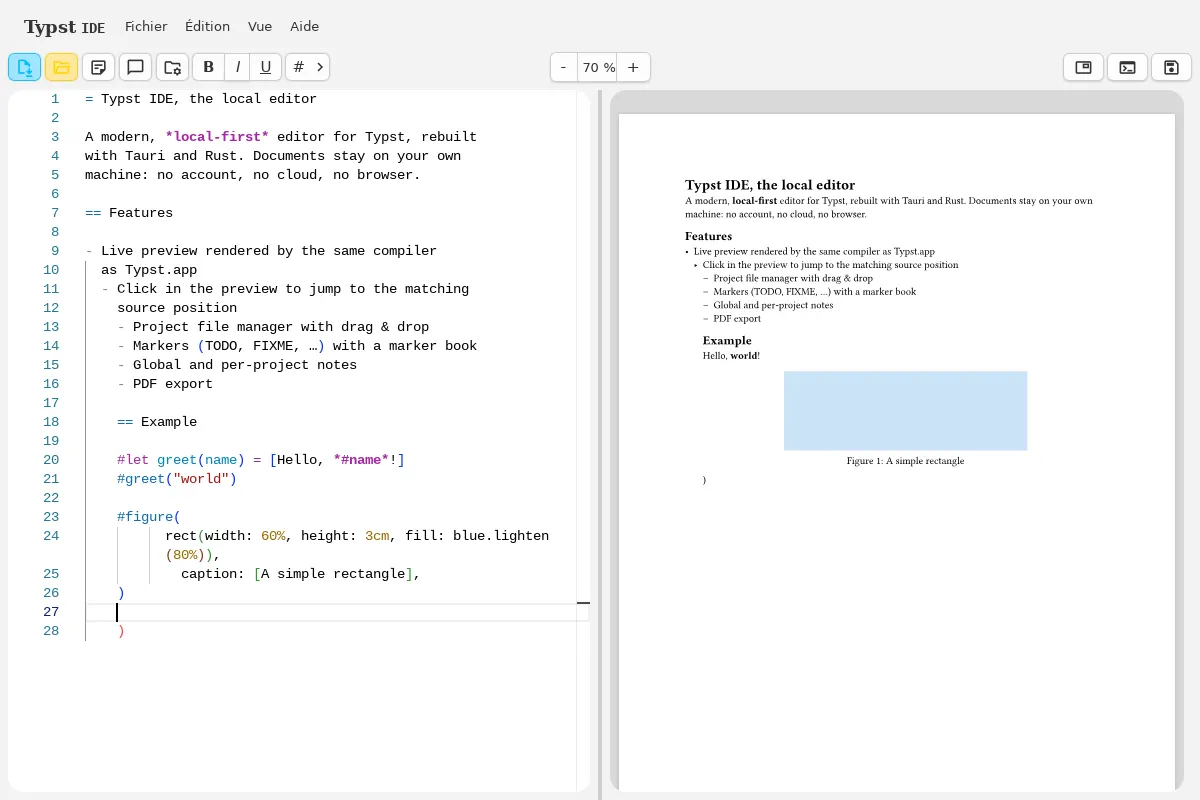Screen dimensions: 1200x800
Task: Click the '== Features' source line
Action: click(x=129, y=213)
